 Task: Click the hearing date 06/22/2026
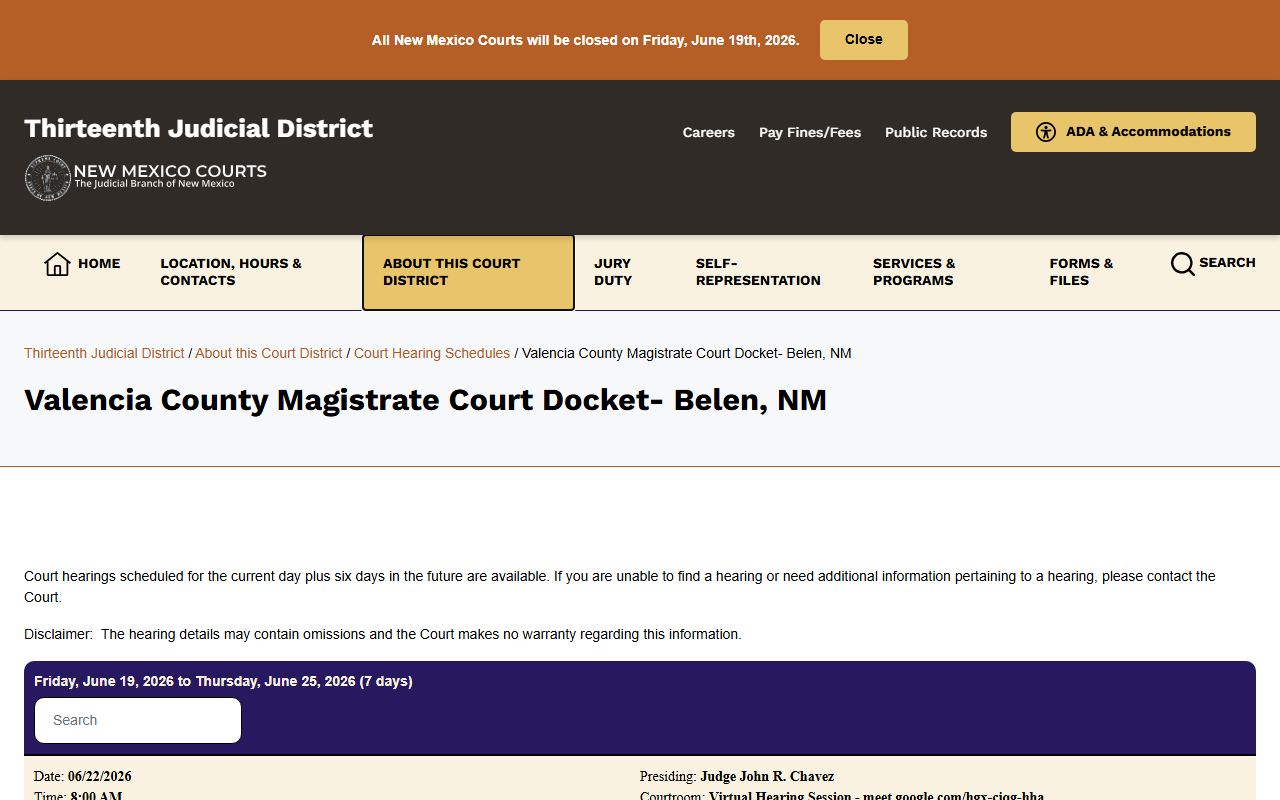pyautogui.click(x=100, y=776)
